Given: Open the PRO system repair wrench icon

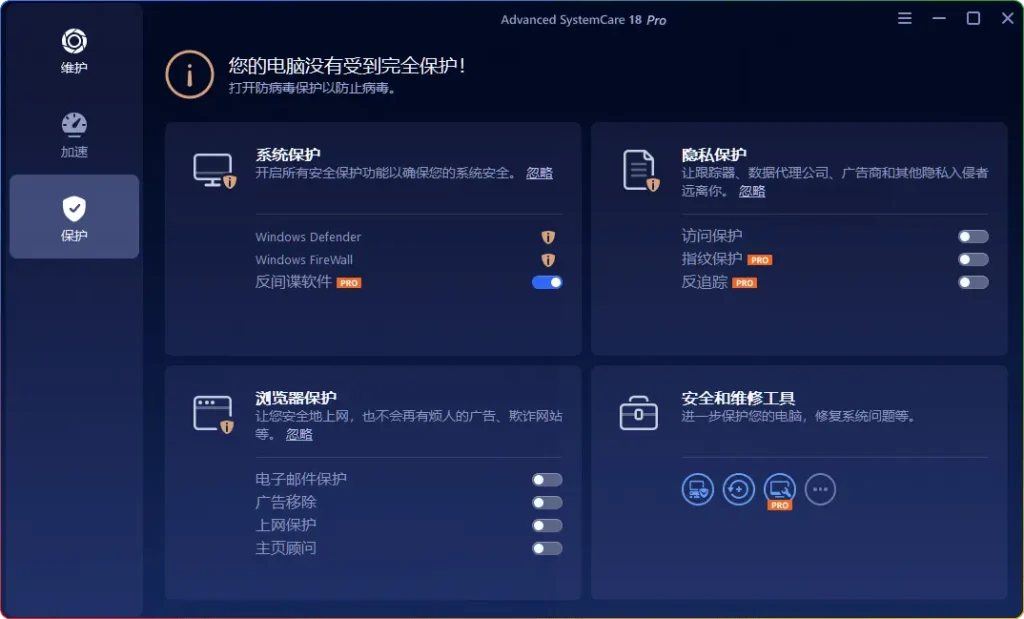Looking at the screenshot, I should [x=778, y=490].
